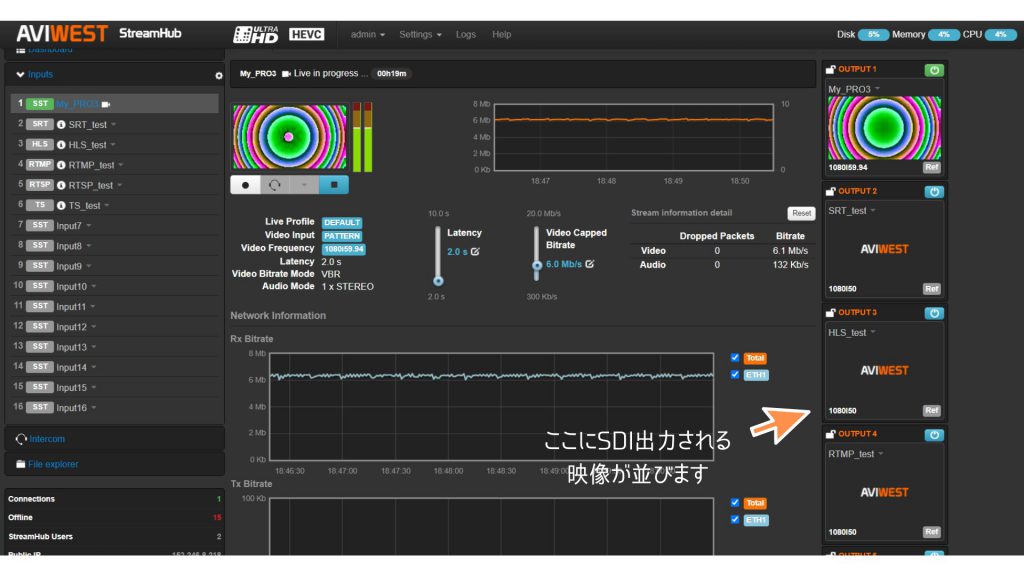Open the admin dropdown menu
1024x576 pixels.
point(368,35)
